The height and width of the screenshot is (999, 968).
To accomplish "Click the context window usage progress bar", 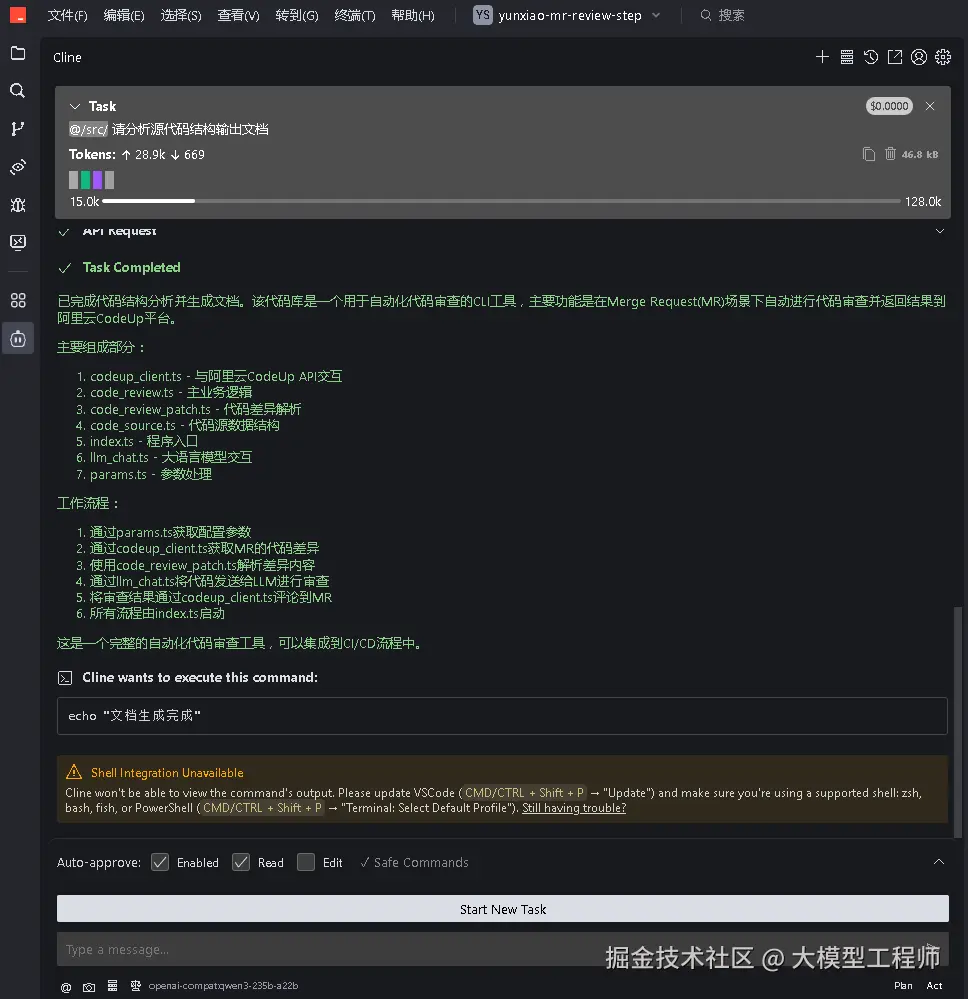I will point(502,201).
